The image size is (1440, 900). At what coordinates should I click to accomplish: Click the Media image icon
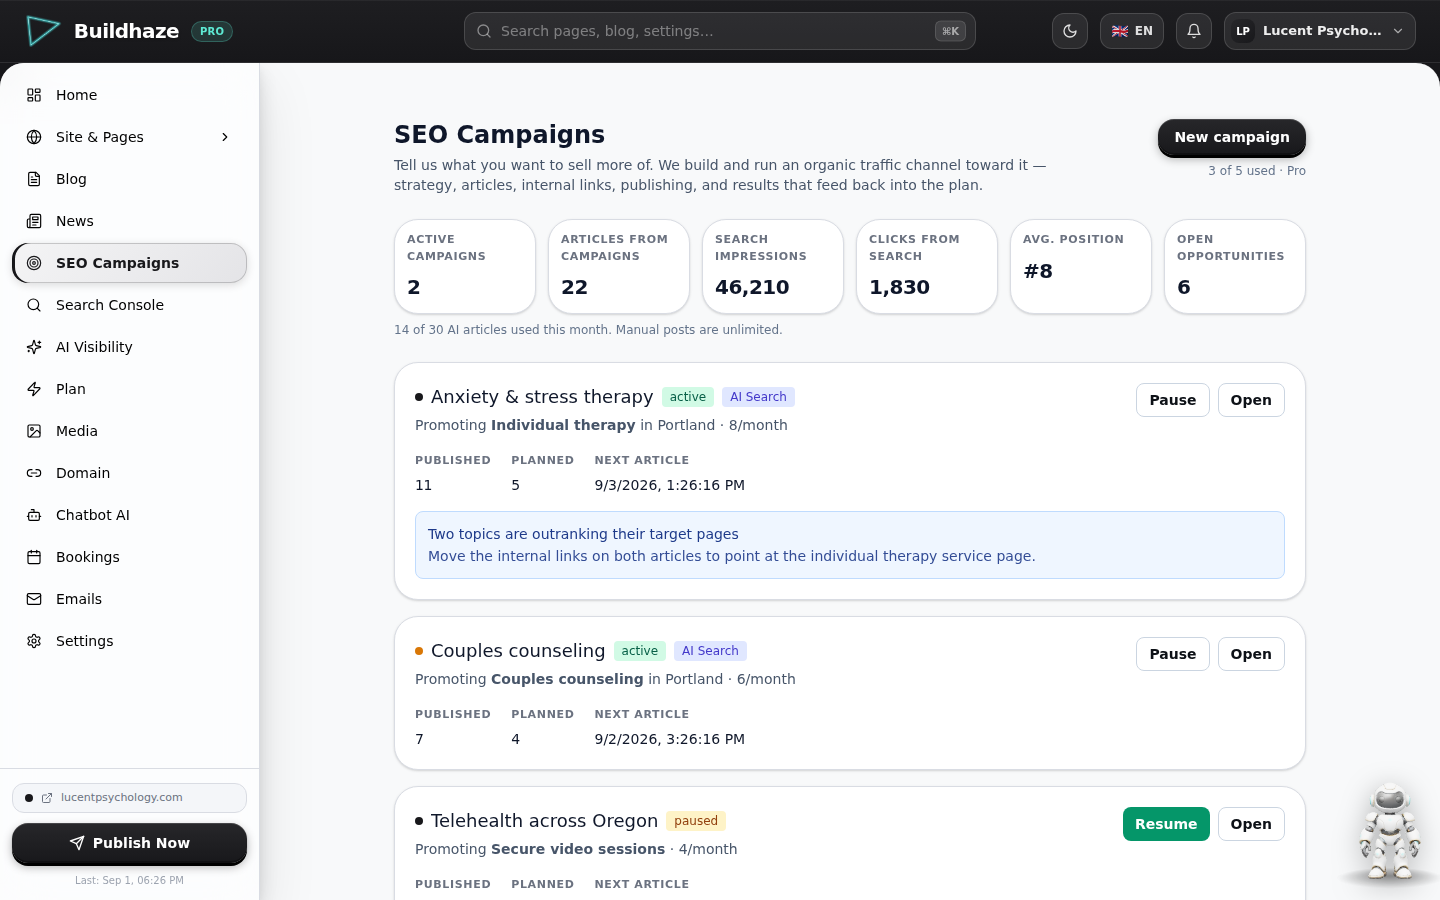(x=34, y=431)
